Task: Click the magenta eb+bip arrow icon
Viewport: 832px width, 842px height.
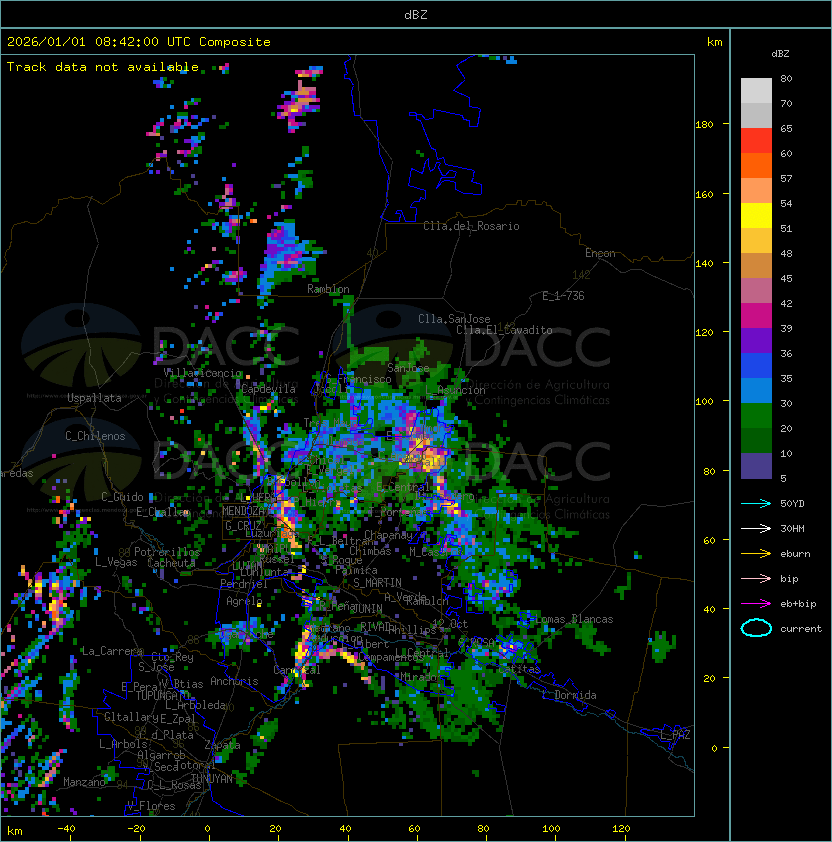Action: coord(756,604)
